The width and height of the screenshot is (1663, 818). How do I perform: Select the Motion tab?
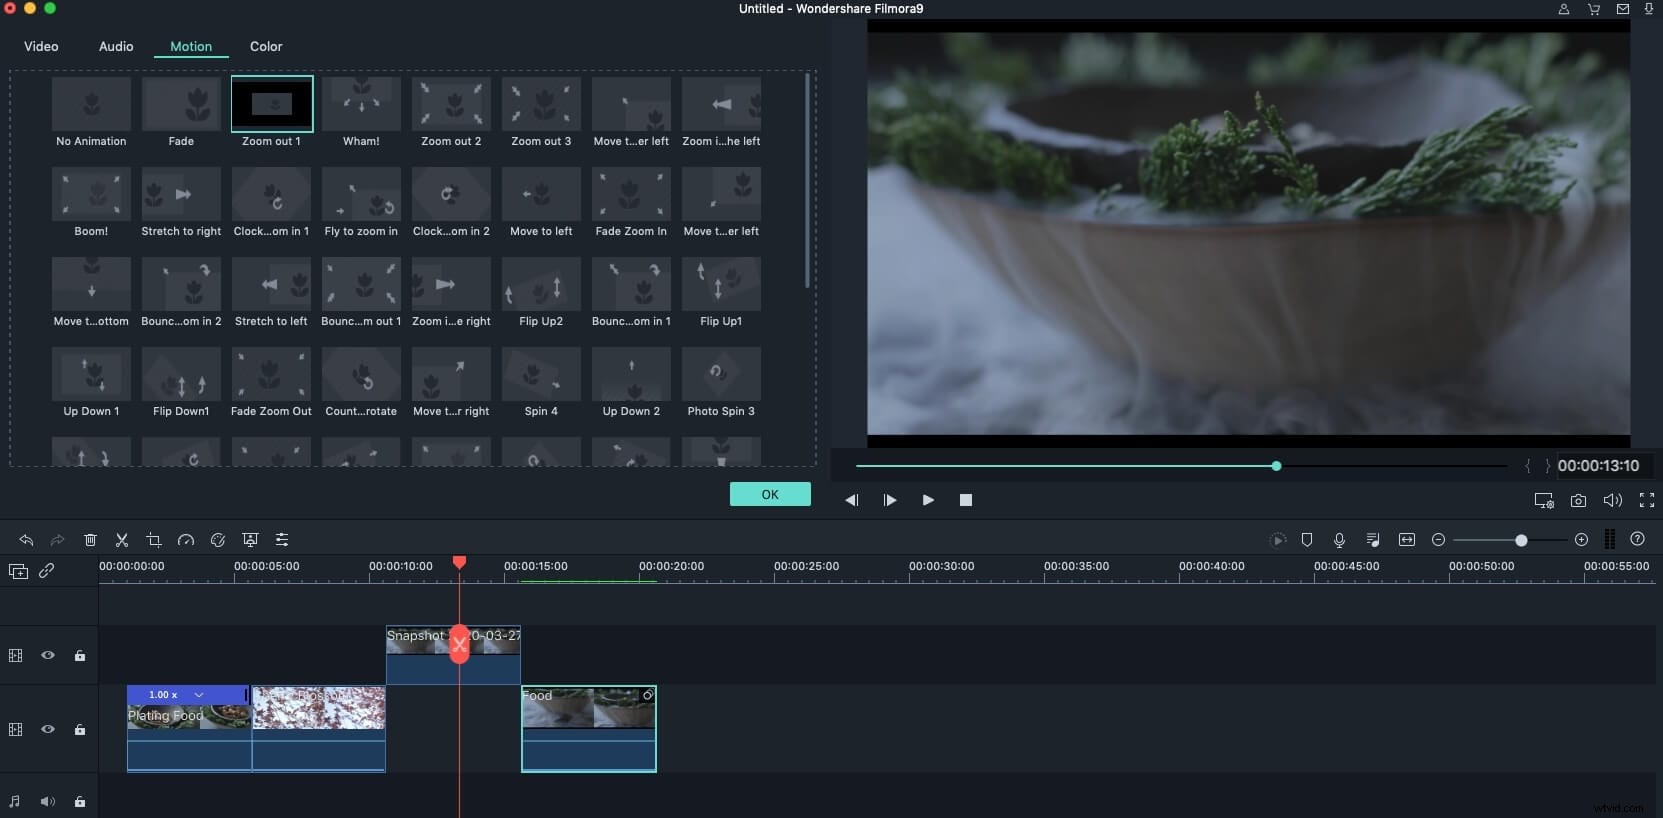pos(191,46)
